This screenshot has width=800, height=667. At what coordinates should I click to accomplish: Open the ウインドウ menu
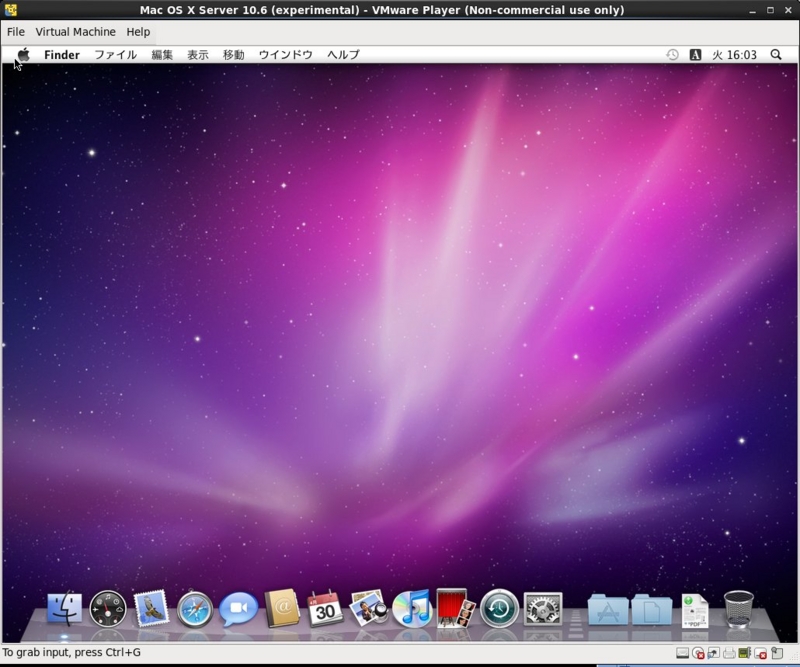[285, 55]
